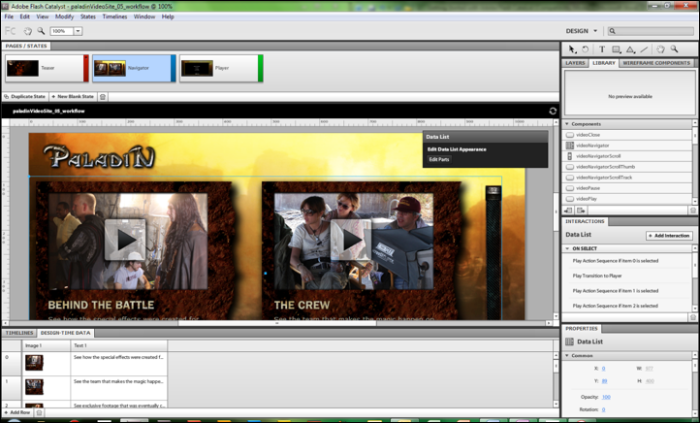700x423 pixels.
Task: Switch to the Wireframe Components tab
Action: tap(656, 63)
